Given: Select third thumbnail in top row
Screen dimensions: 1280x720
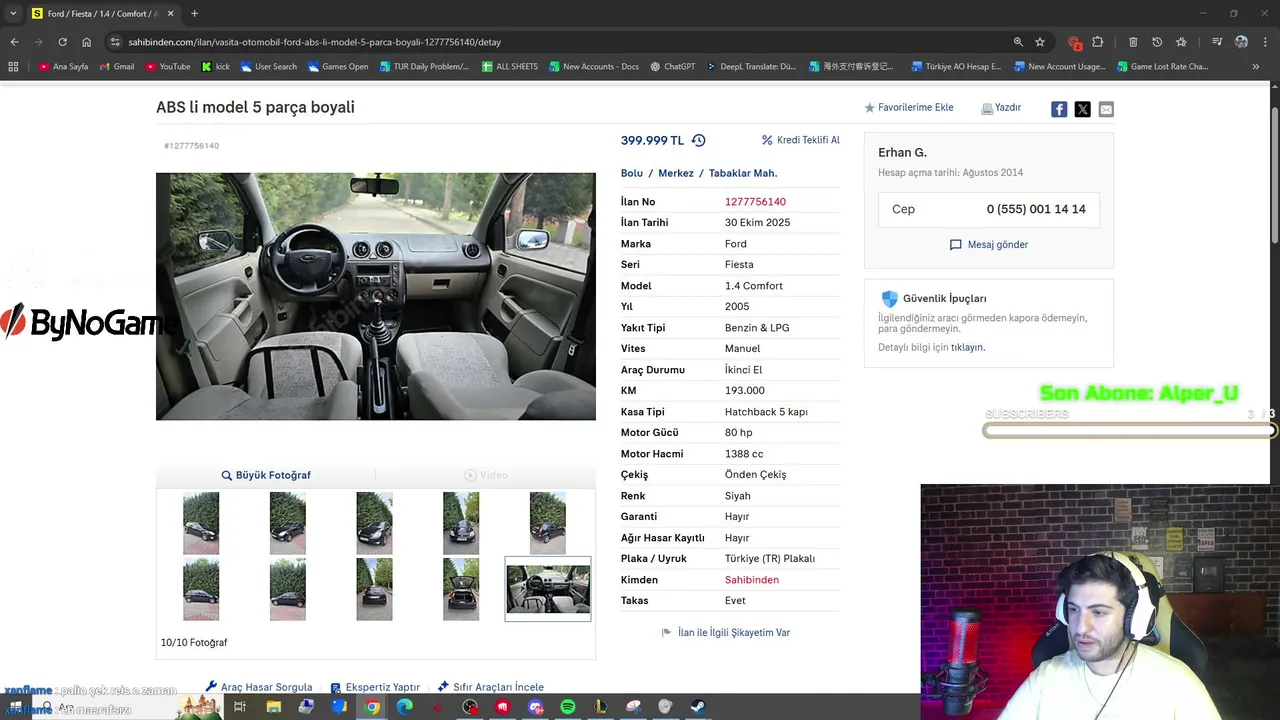Looking at the screenshot, I should point(374,523).
